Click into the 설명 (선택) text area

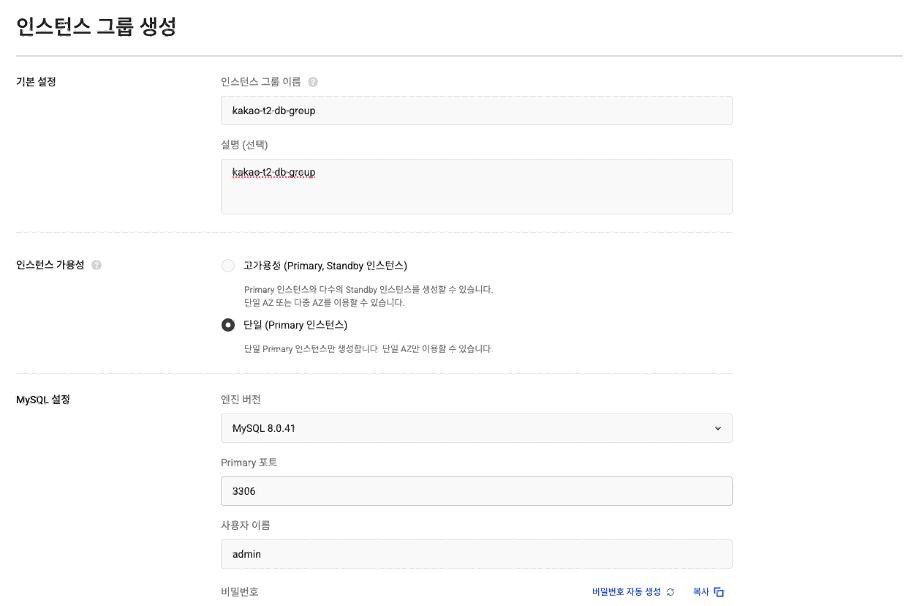[x=477, y=186]
